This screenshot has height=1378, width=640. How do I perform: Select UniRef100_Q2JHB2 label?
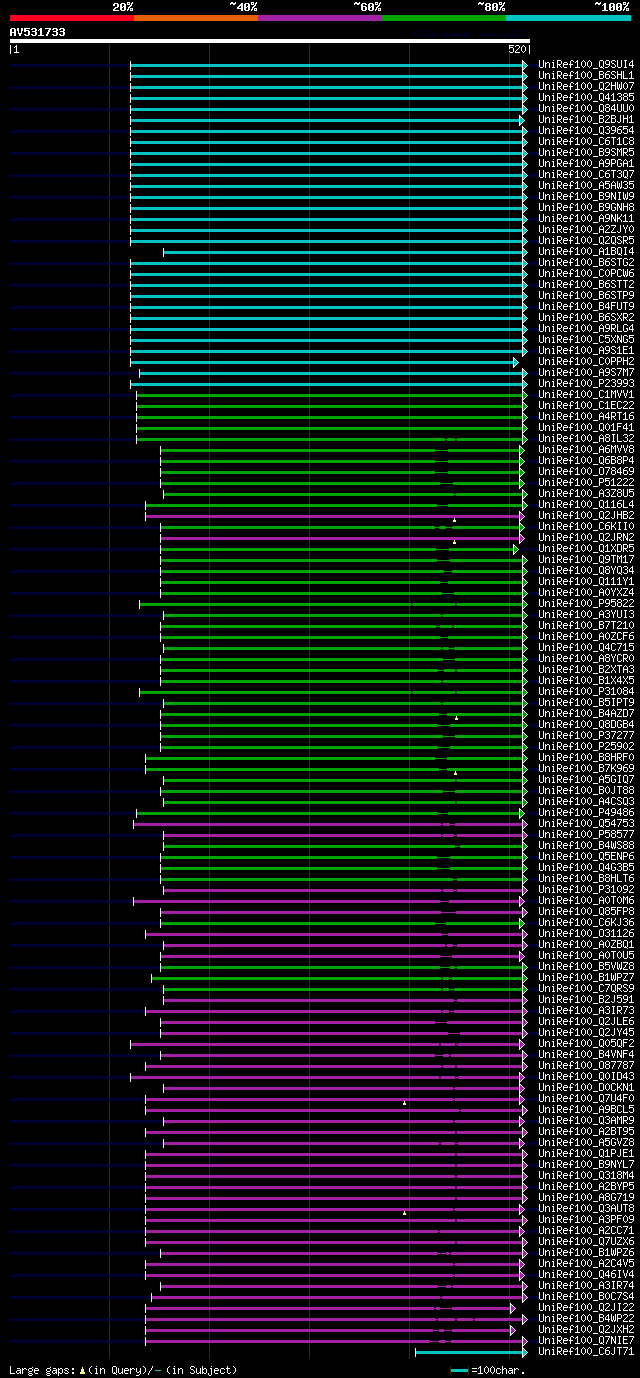[x=586, y=515]
